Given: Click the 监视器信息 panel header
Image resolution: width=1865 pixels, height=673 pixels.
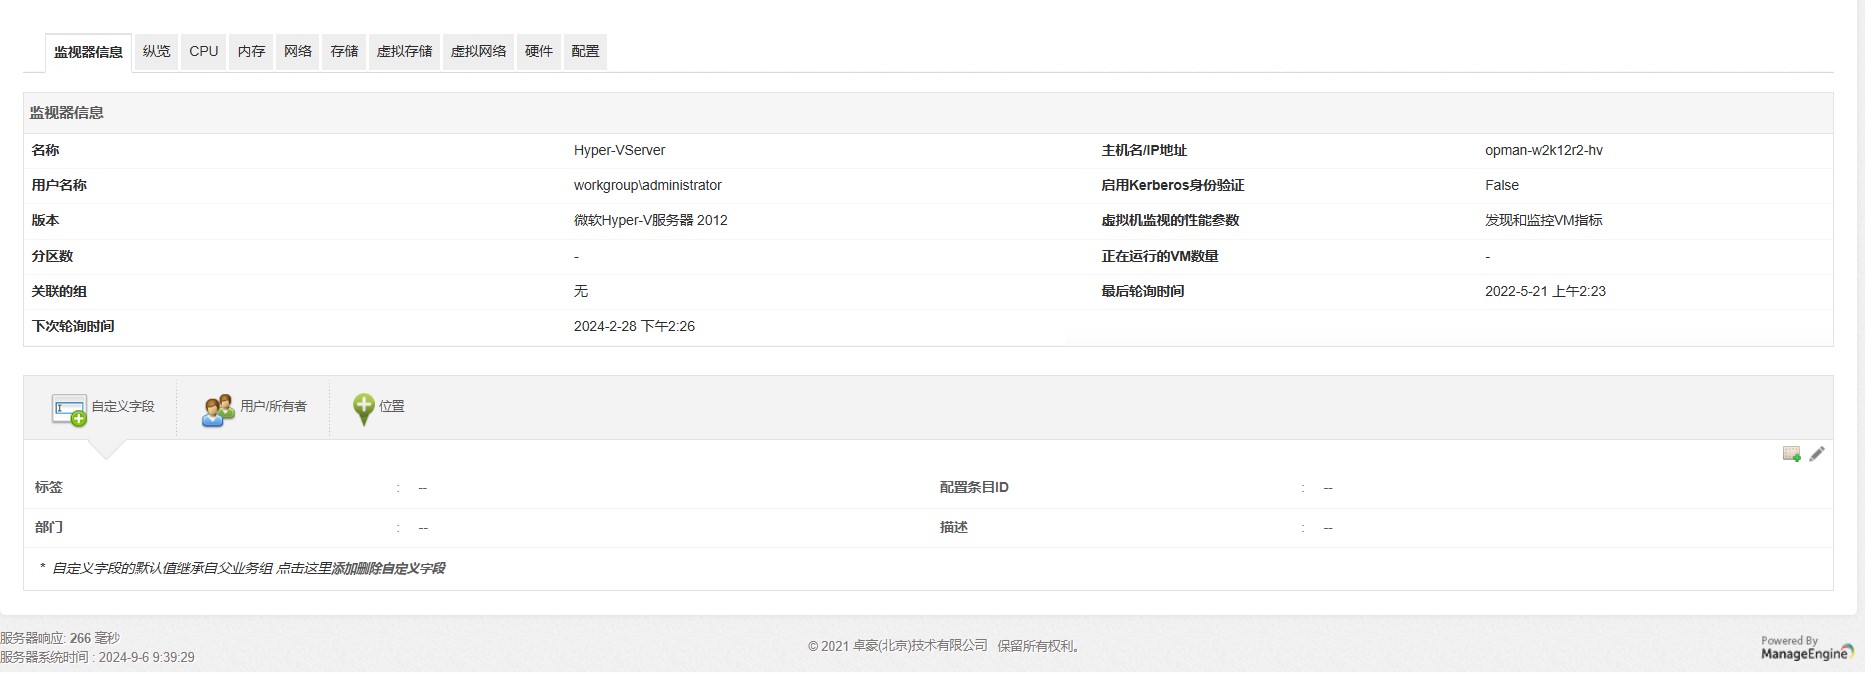Looking at the screenshot, I should click(928, 113).
